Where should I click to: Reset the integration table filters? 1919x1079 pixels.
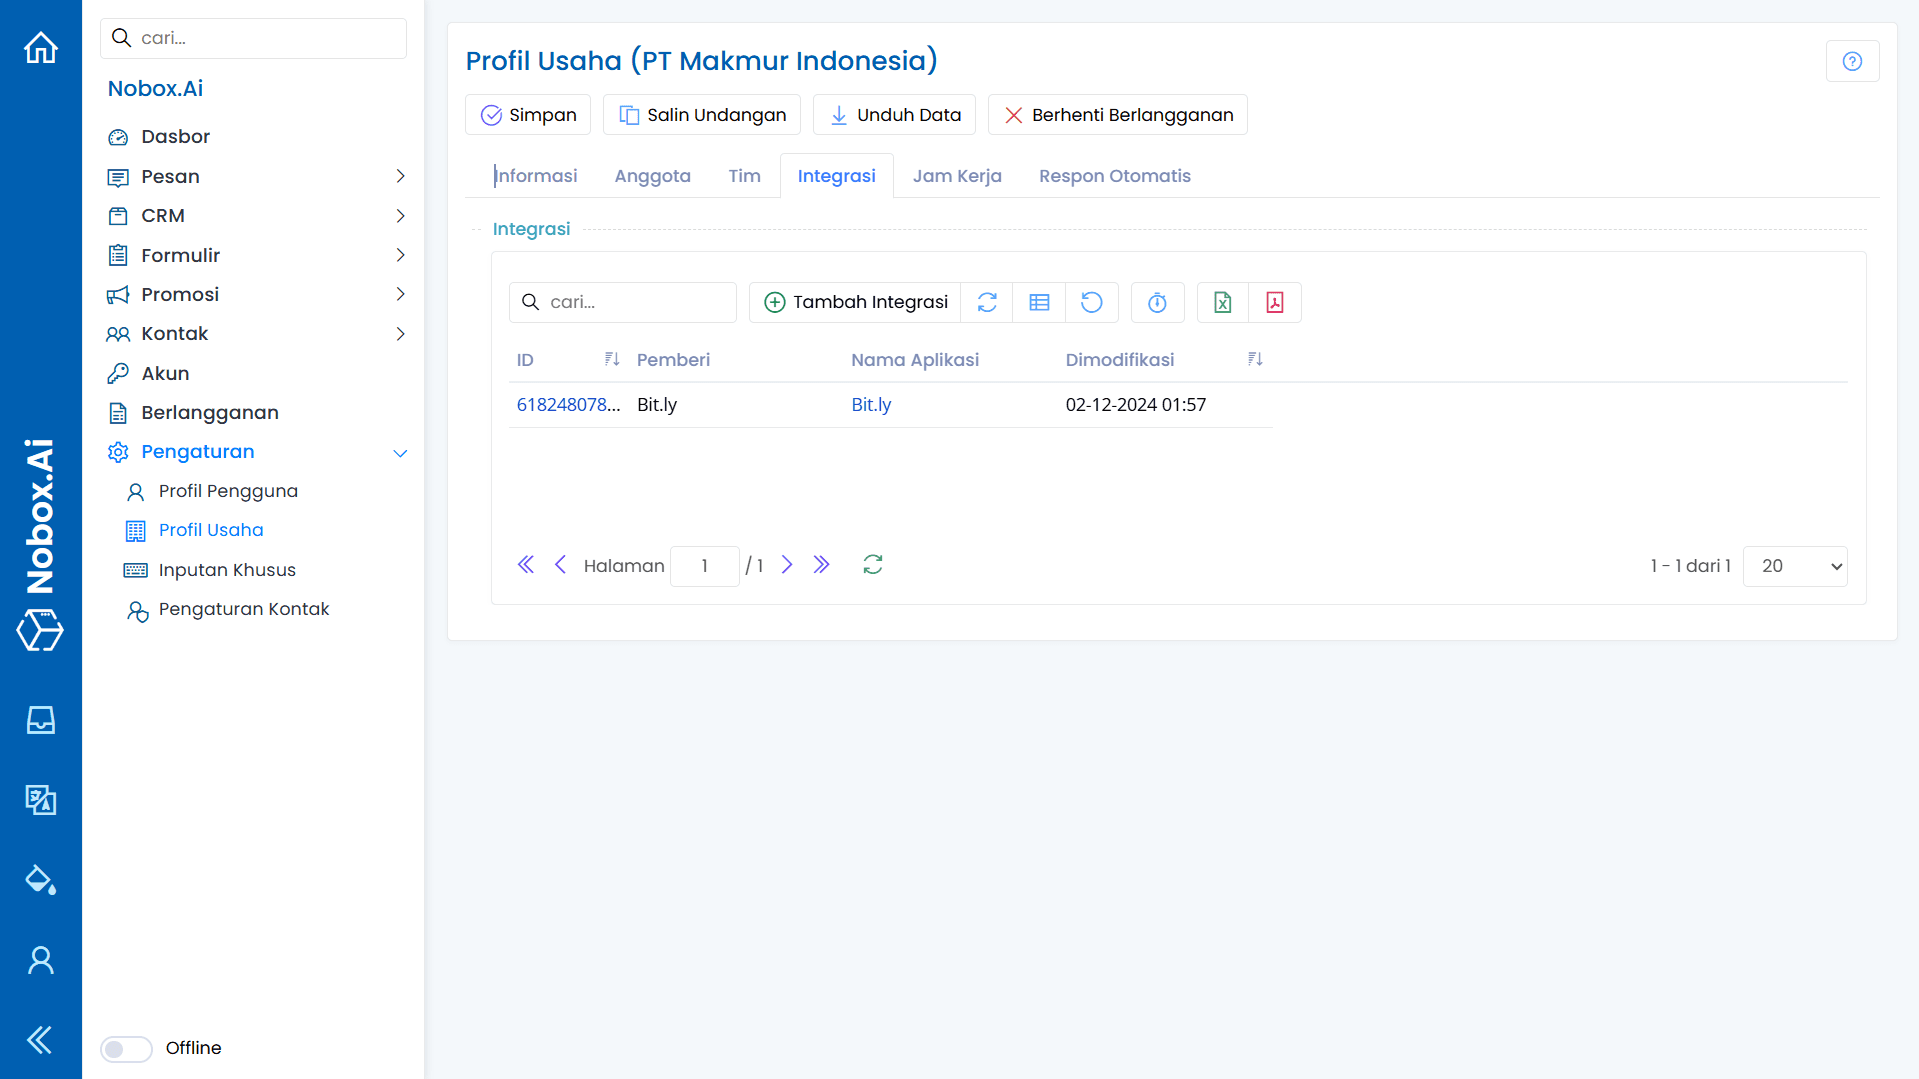1092,302
